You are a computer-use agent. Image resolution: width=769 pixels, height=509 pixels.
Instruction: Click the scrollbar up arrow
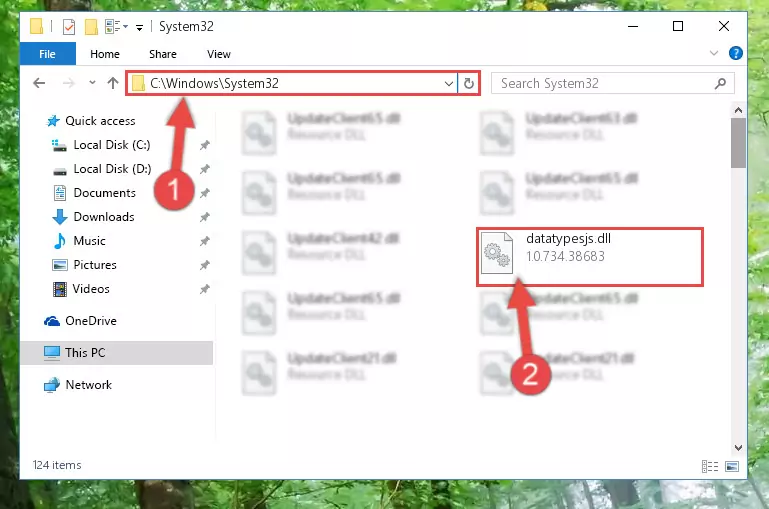point(738,110)
